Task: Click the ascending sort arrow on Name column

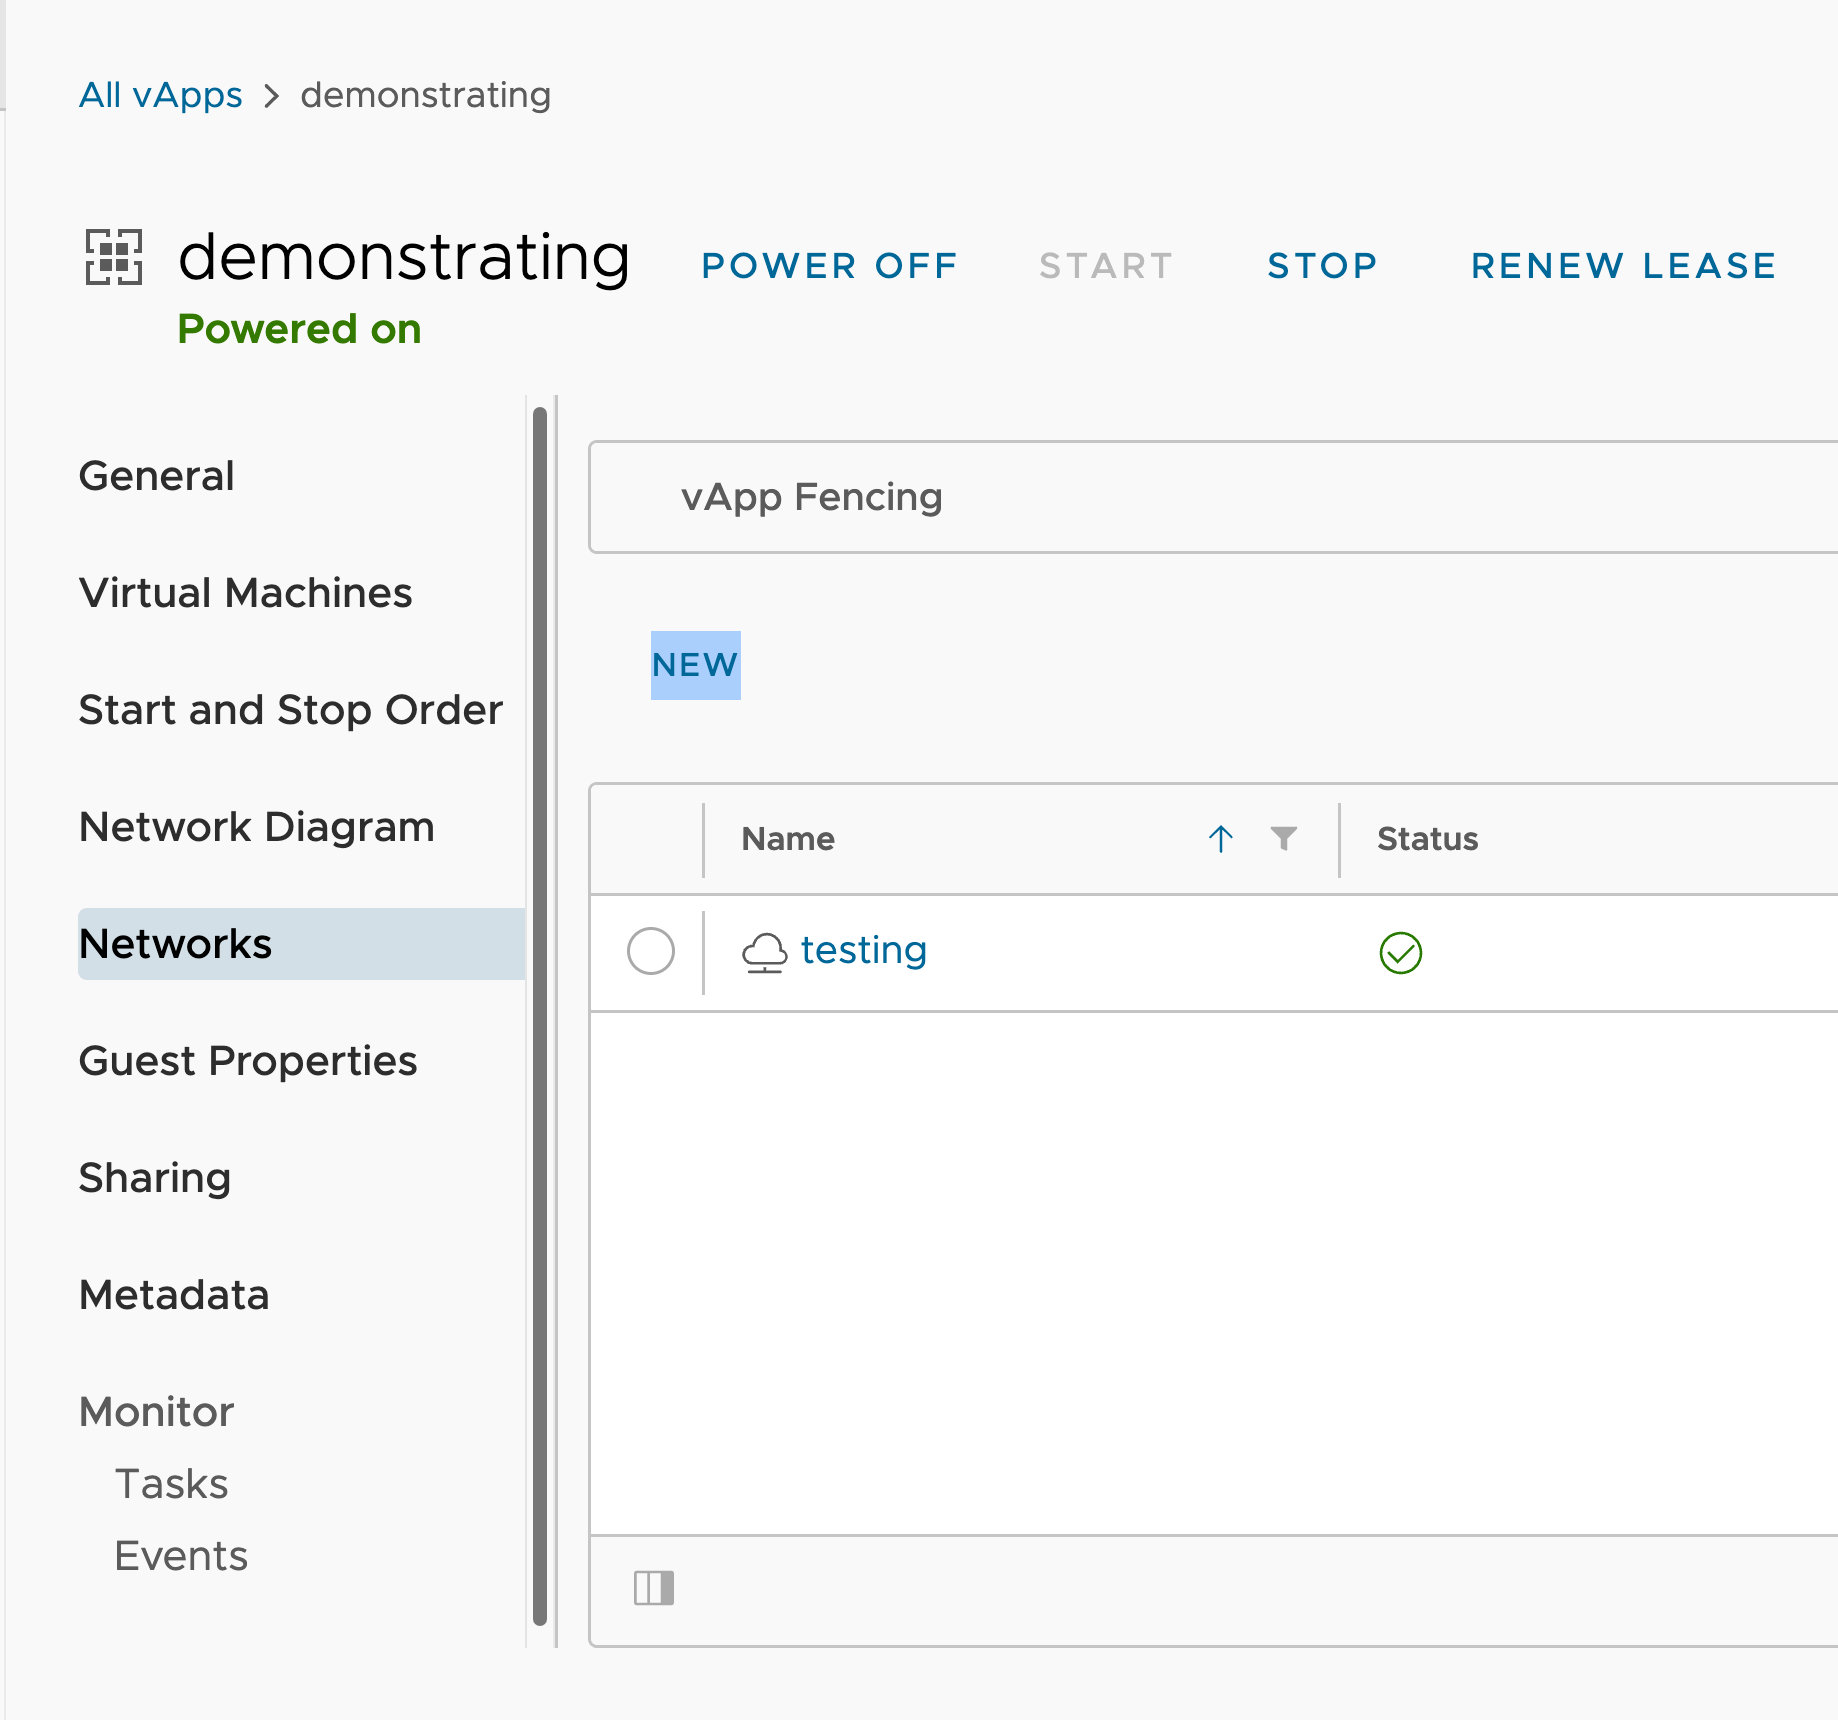Action: tap(1221, 839)
